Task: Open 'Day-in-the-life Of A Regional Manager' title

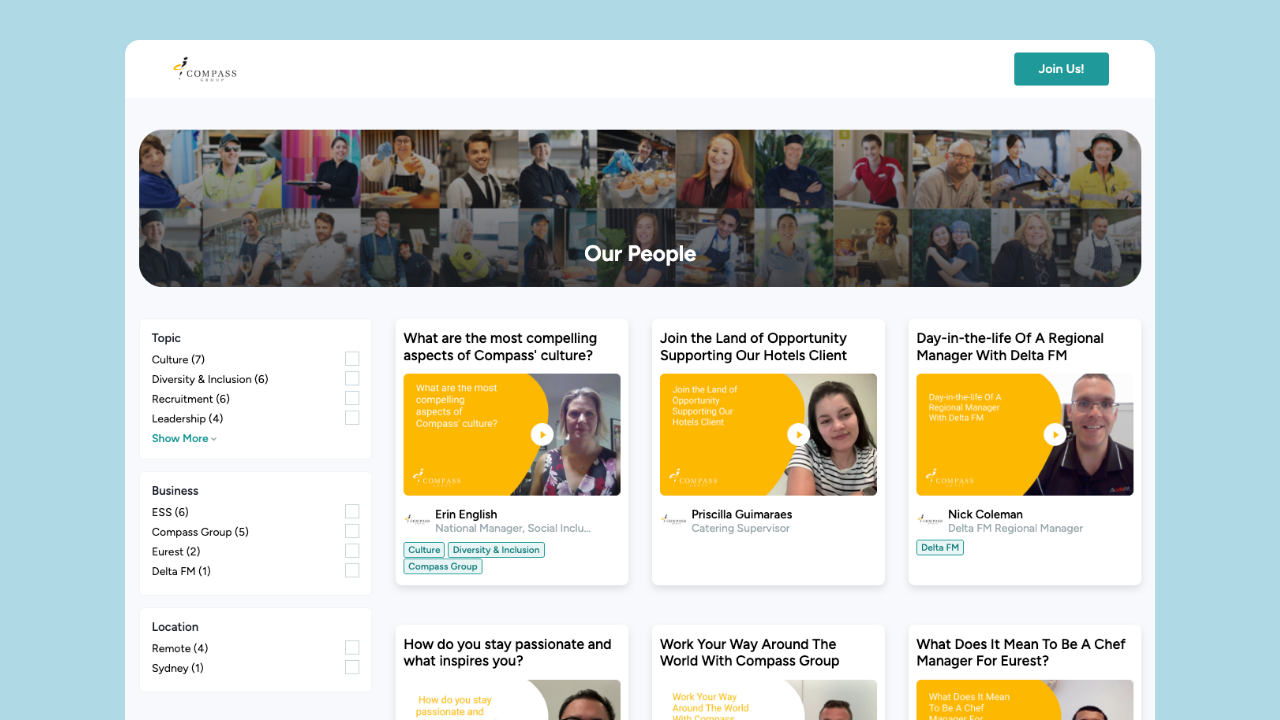Action: pos(1010,347)
